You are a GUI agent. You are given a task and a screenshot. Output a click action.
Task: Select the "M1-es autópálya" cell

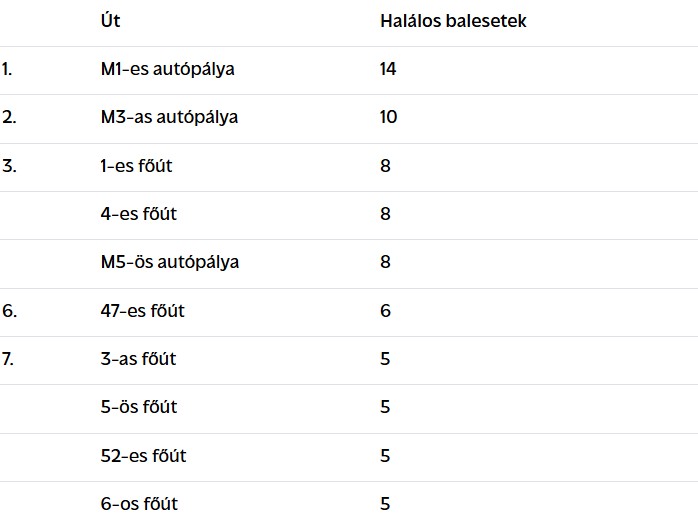[x=167, y=69]
